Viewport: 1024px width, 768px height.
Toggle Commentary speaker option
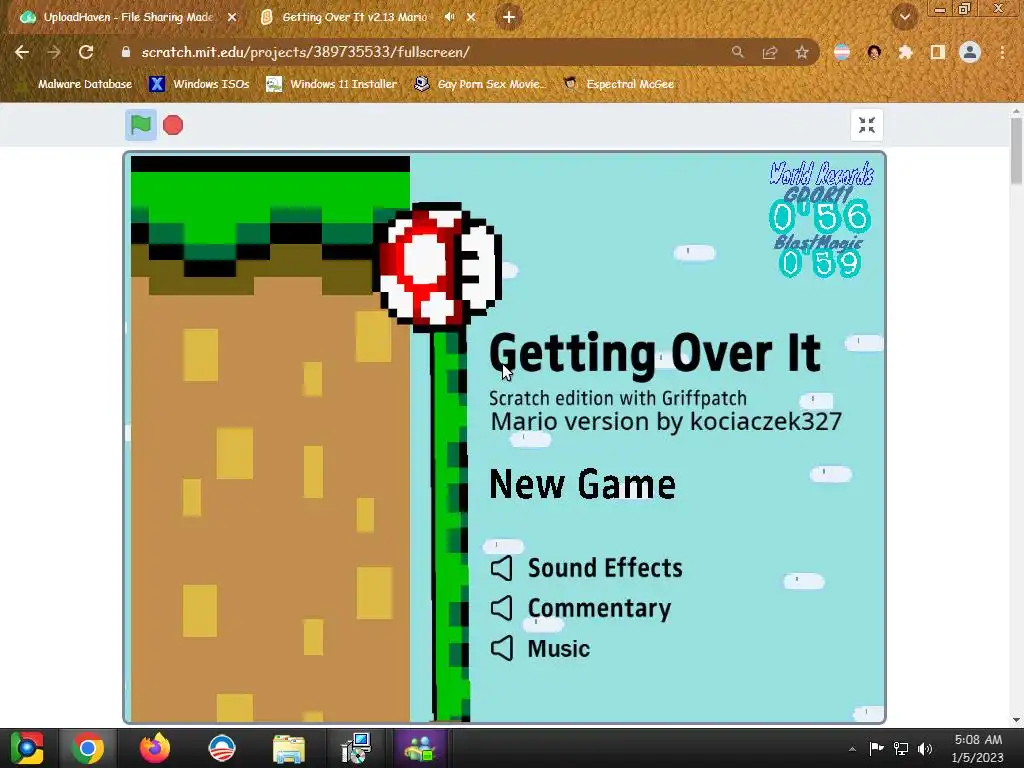pos(502,609)
